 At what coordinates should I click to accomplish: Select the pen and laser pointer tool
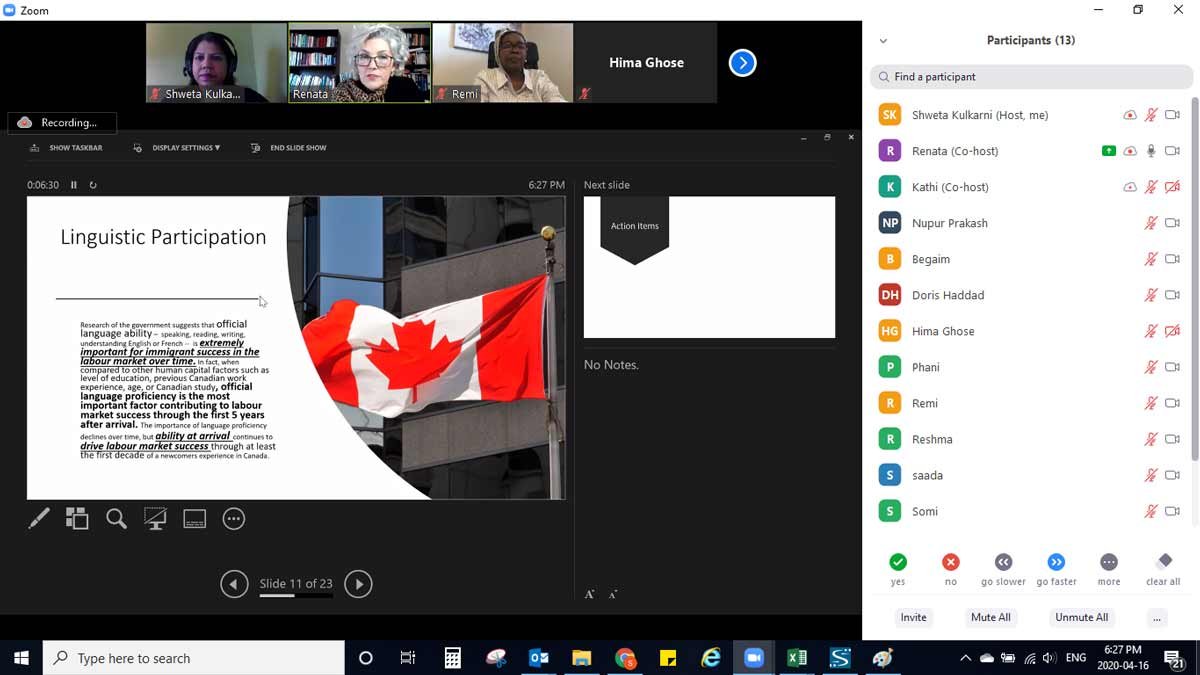point(39,518)
